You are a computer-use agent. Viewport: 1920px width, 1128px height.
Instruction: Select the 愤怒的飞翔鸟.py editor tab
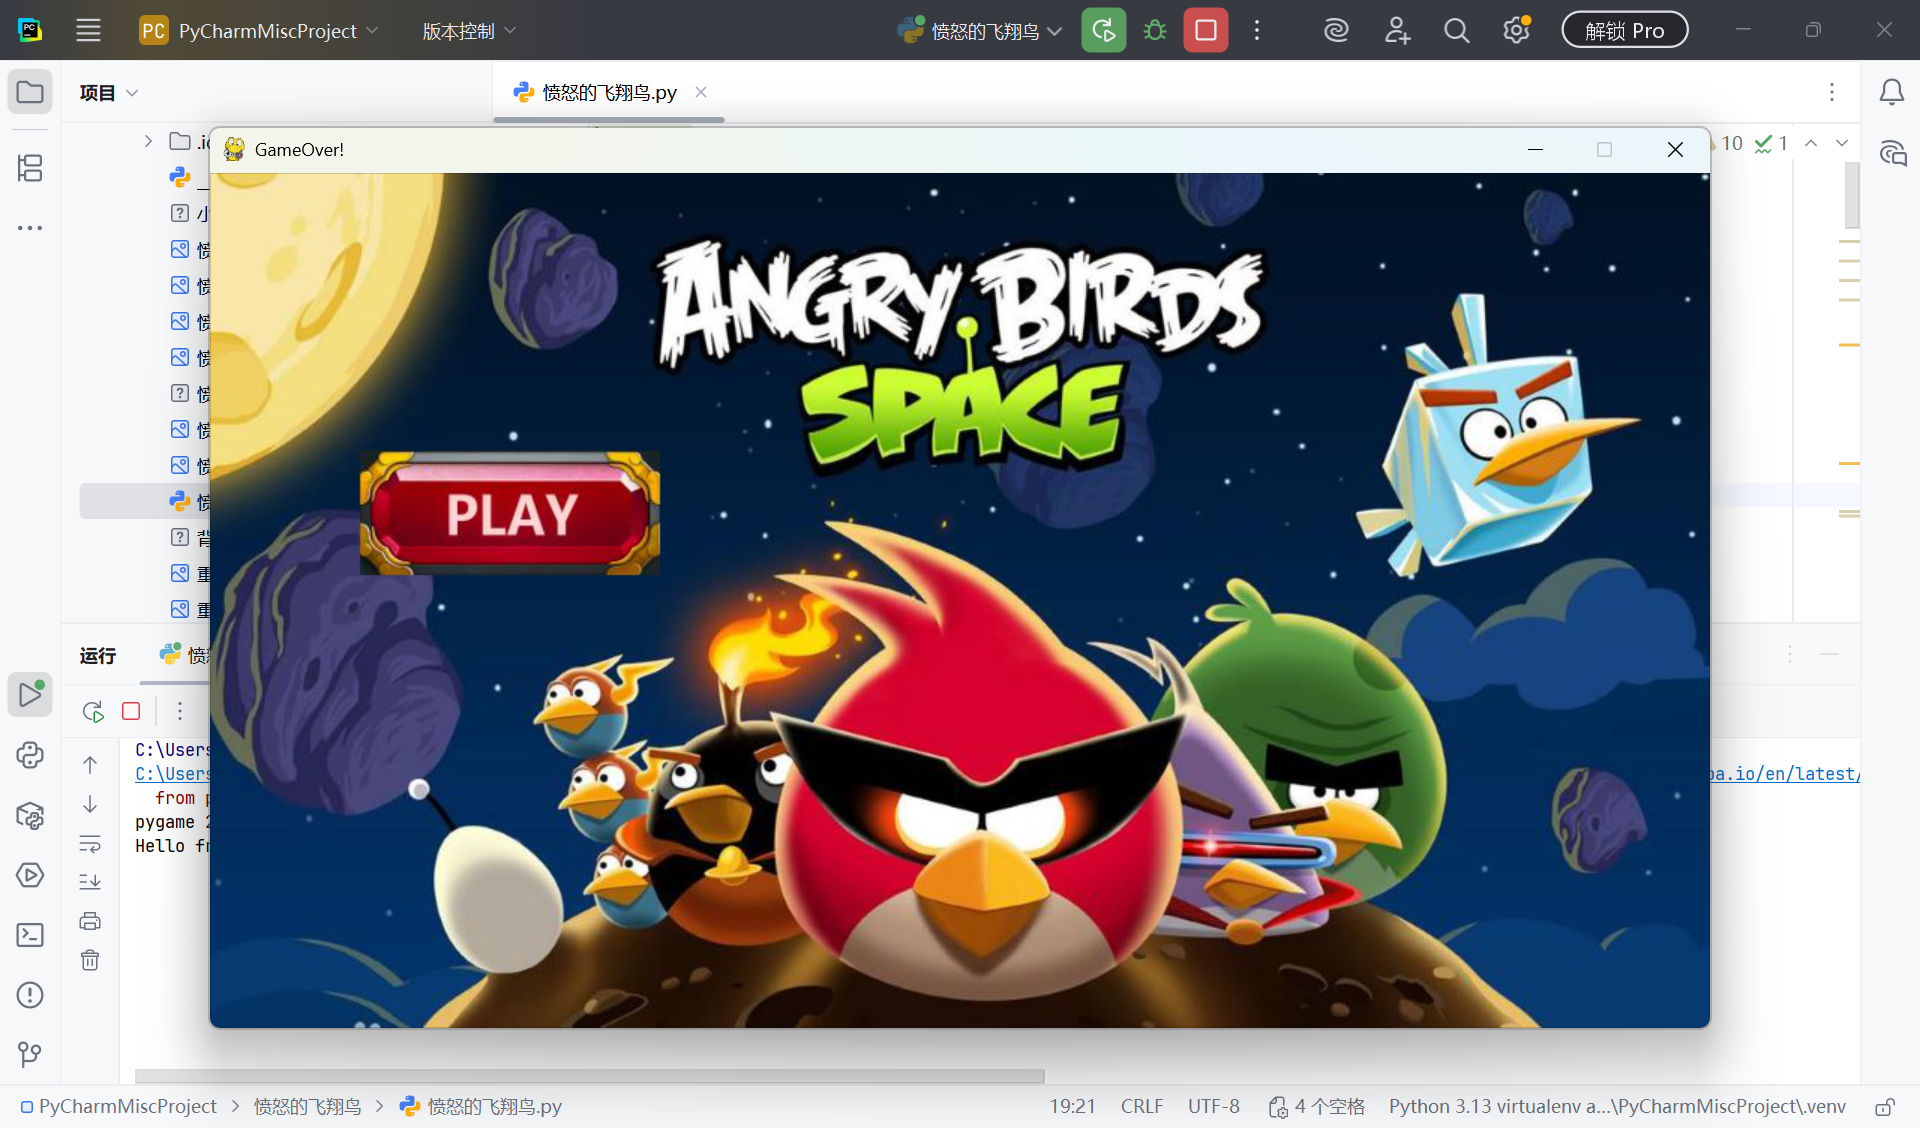pos(608,93)
